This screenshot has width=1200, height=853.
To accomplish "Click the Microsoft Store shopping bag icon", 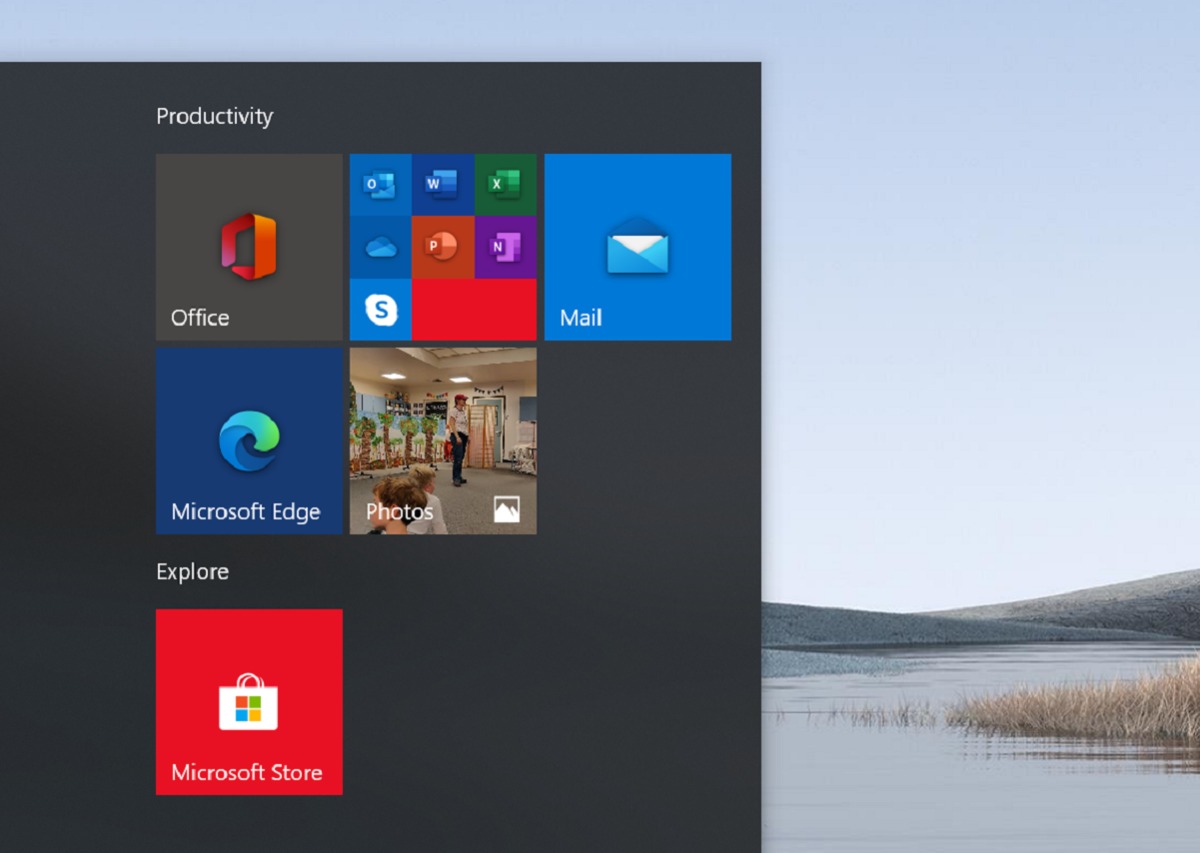I will [249, 702].
